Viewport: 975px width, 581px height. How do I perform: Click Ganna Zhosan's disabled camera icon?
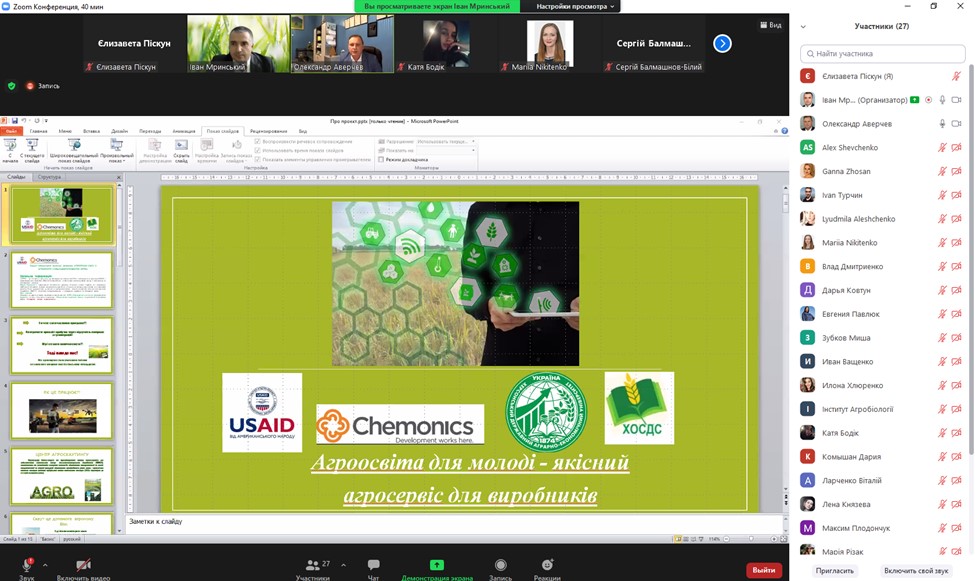click(956, 171)
